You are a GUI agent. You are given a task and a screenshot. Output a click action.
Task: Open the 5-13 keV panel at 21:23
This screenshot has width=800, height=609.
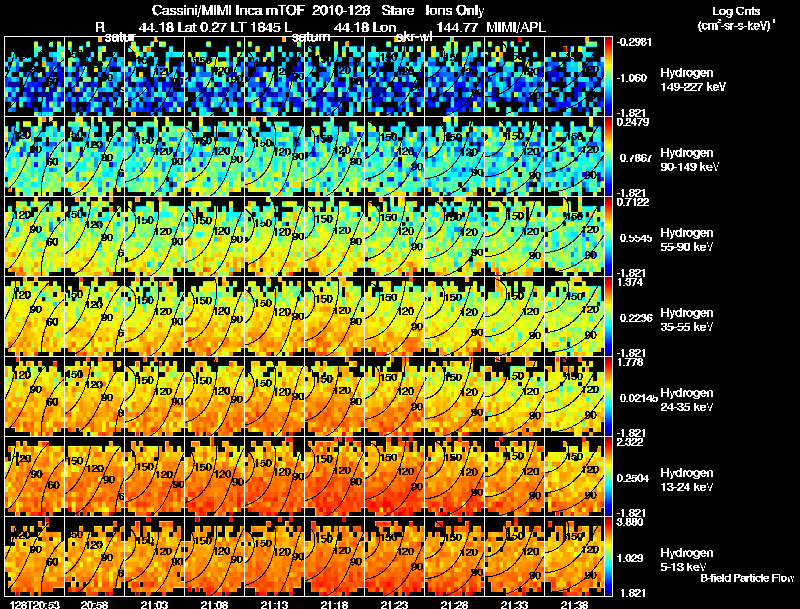click(394, 556)
